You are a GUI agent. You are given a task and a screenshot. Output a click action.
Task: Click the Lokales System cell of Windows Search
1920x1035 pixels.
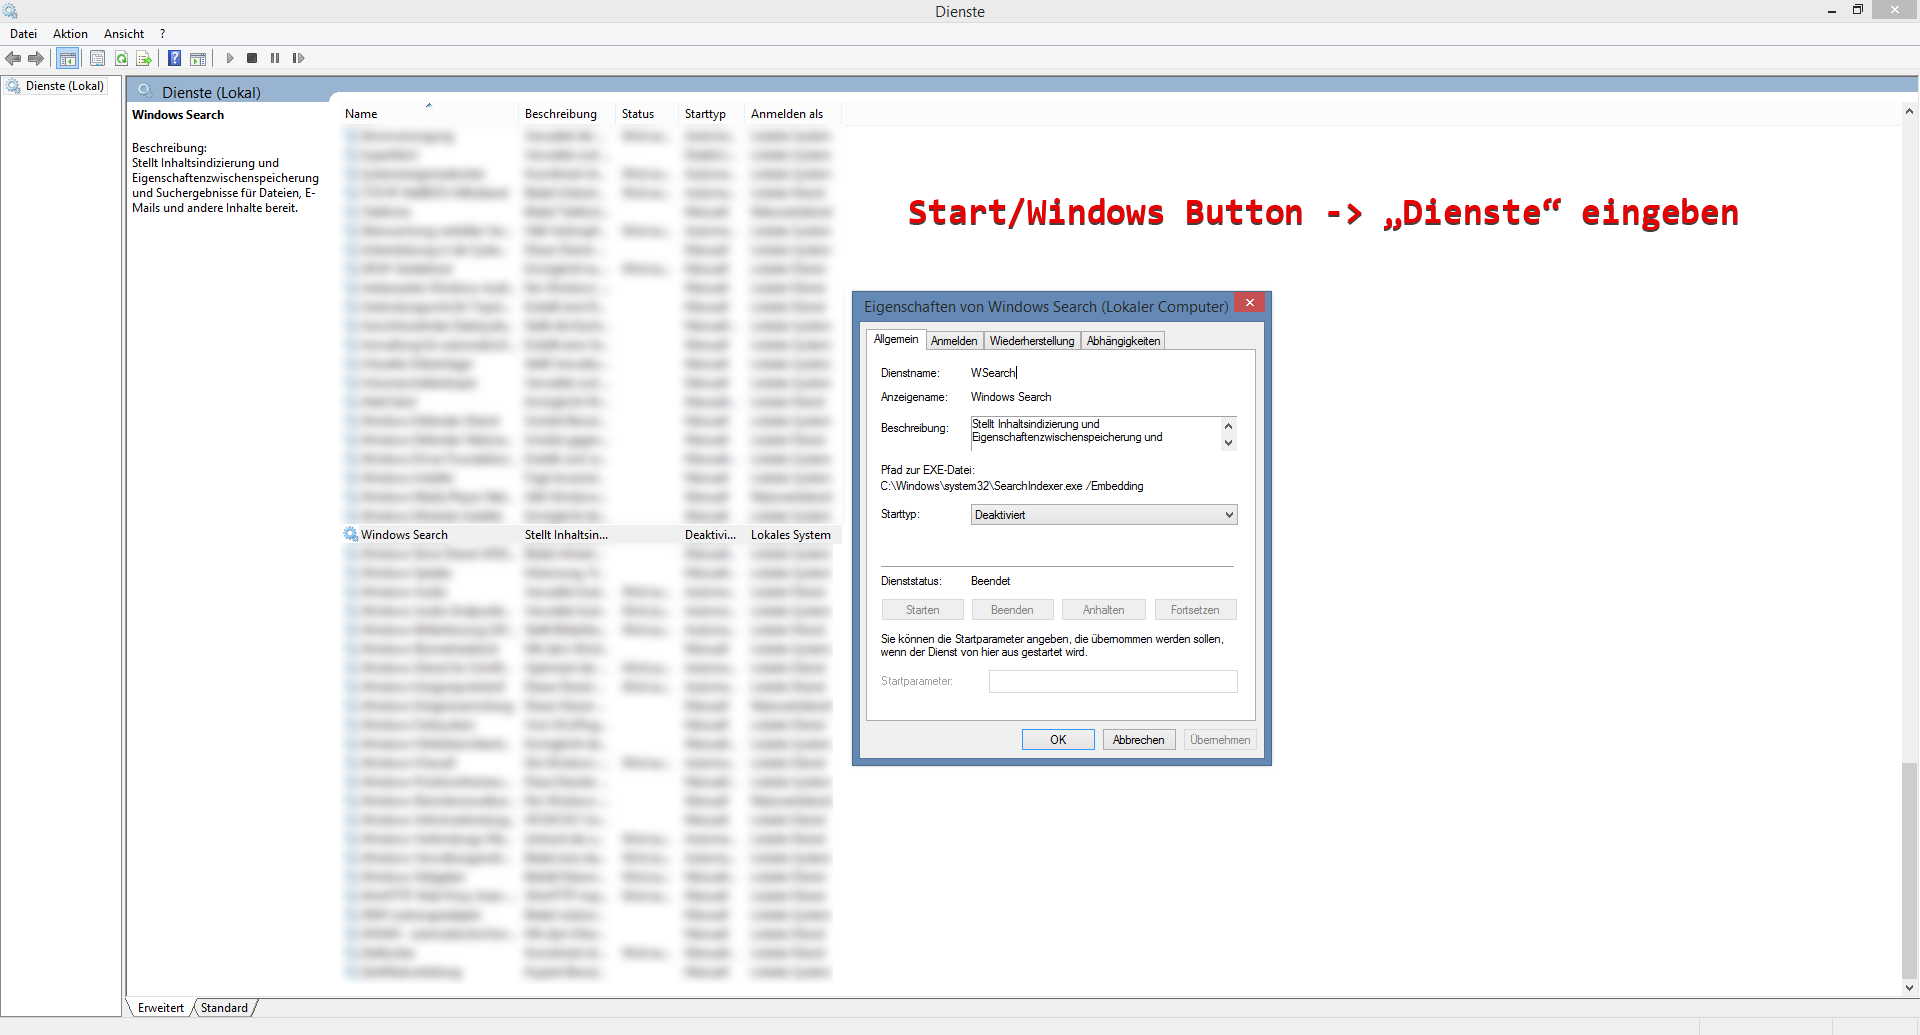point(791,535)
